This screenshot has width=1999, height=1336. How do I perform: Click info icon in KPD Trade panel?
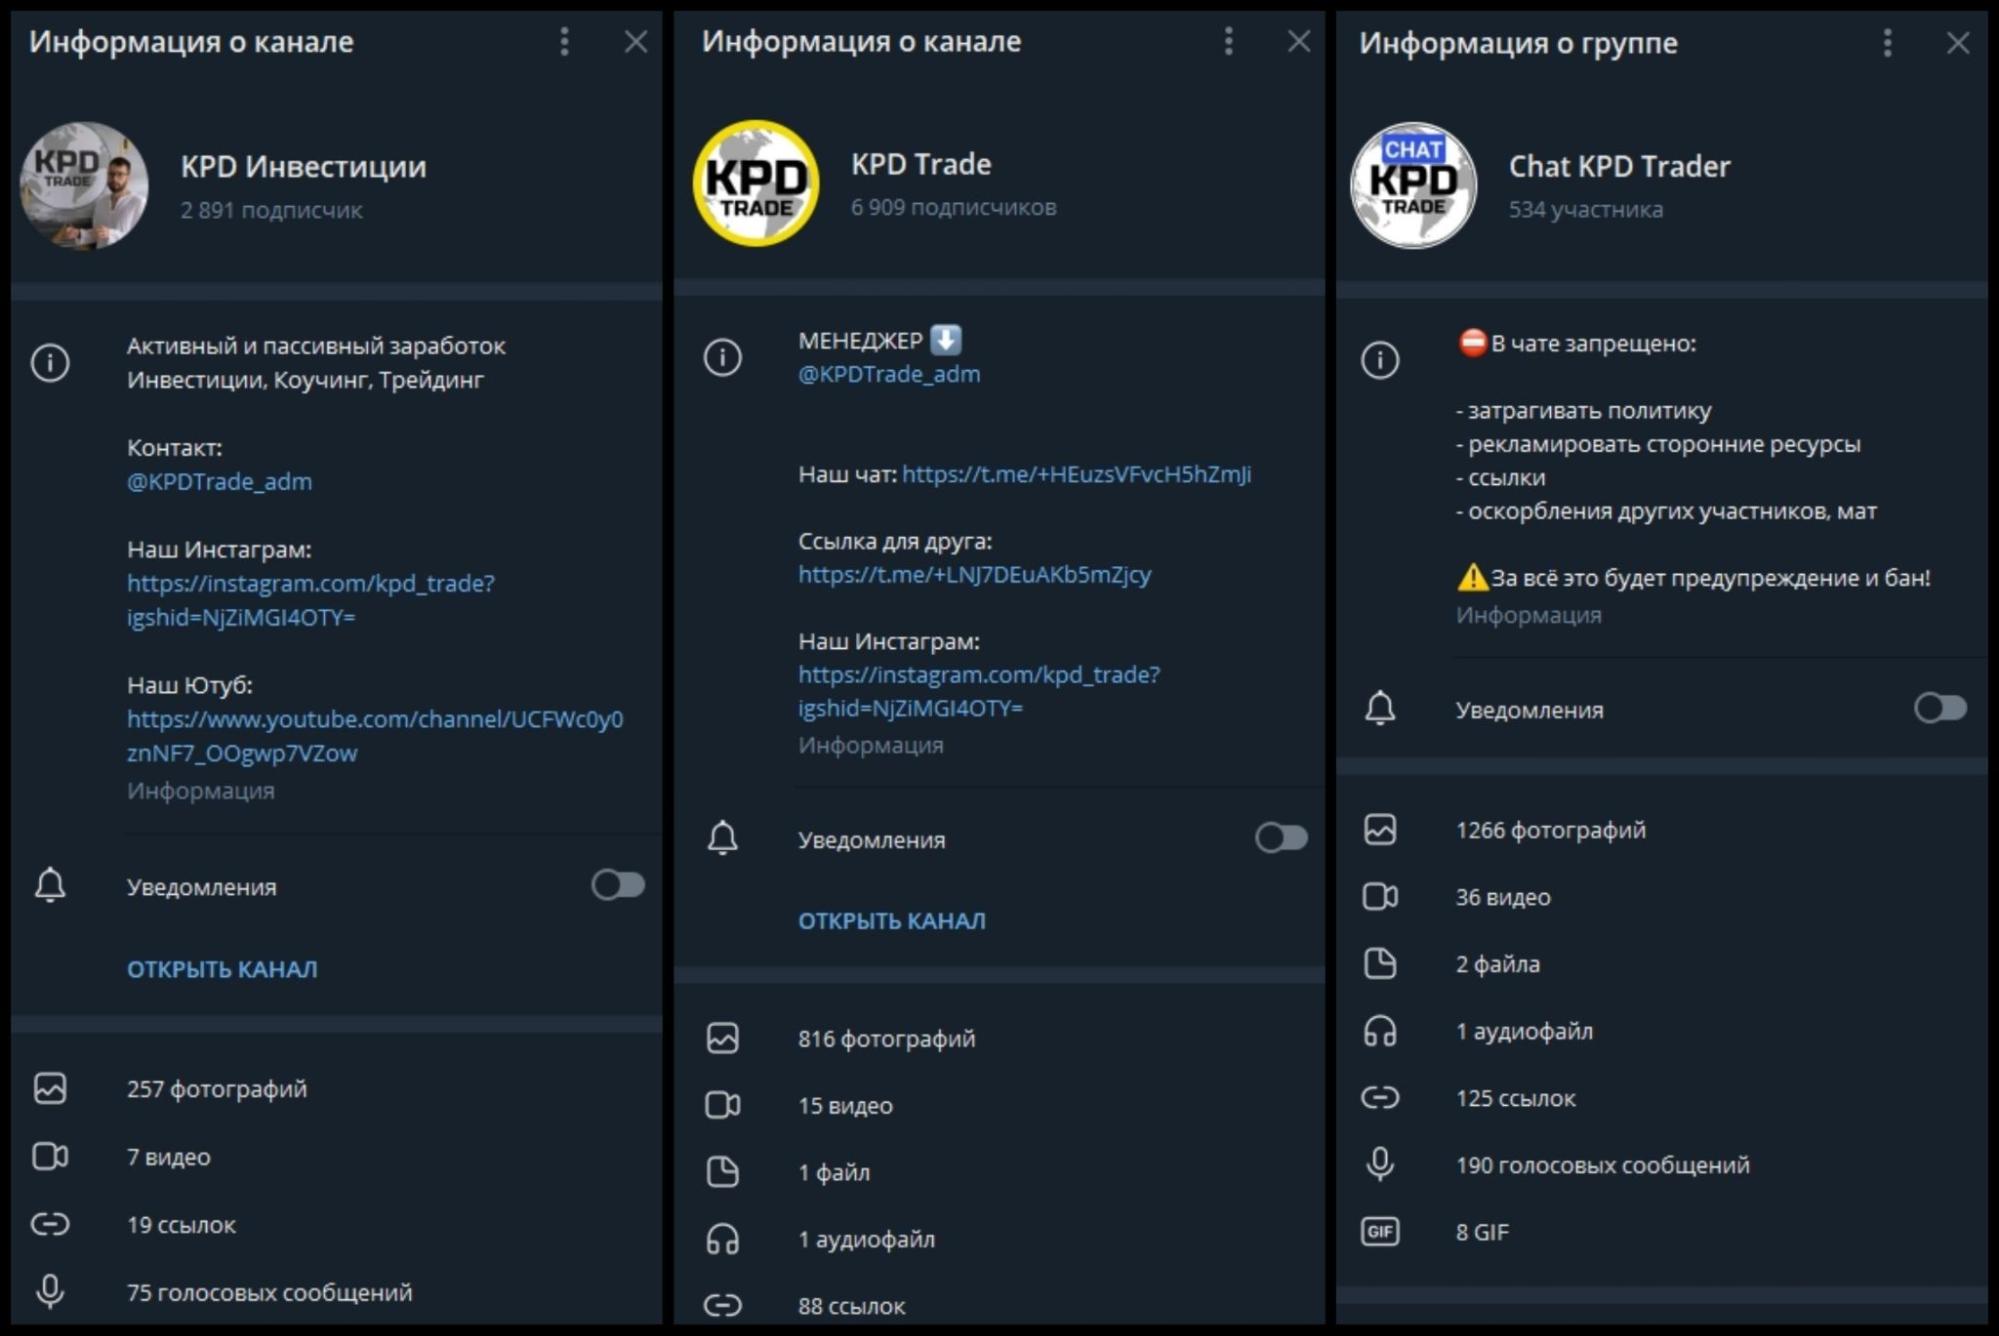[x=722, y=357]
